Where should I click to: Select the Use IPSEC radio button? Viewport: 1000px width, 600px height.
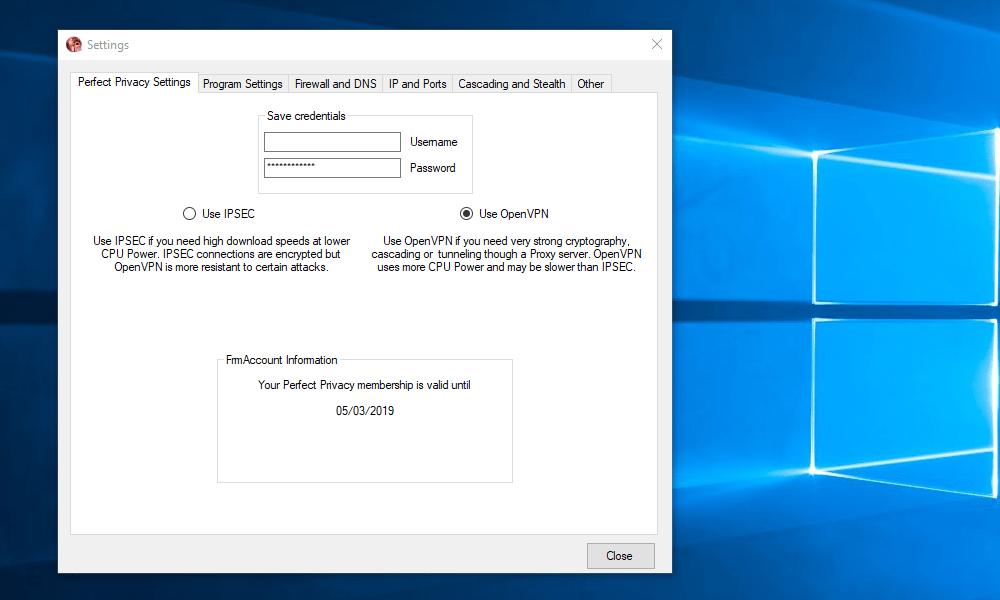coord(189,214)
